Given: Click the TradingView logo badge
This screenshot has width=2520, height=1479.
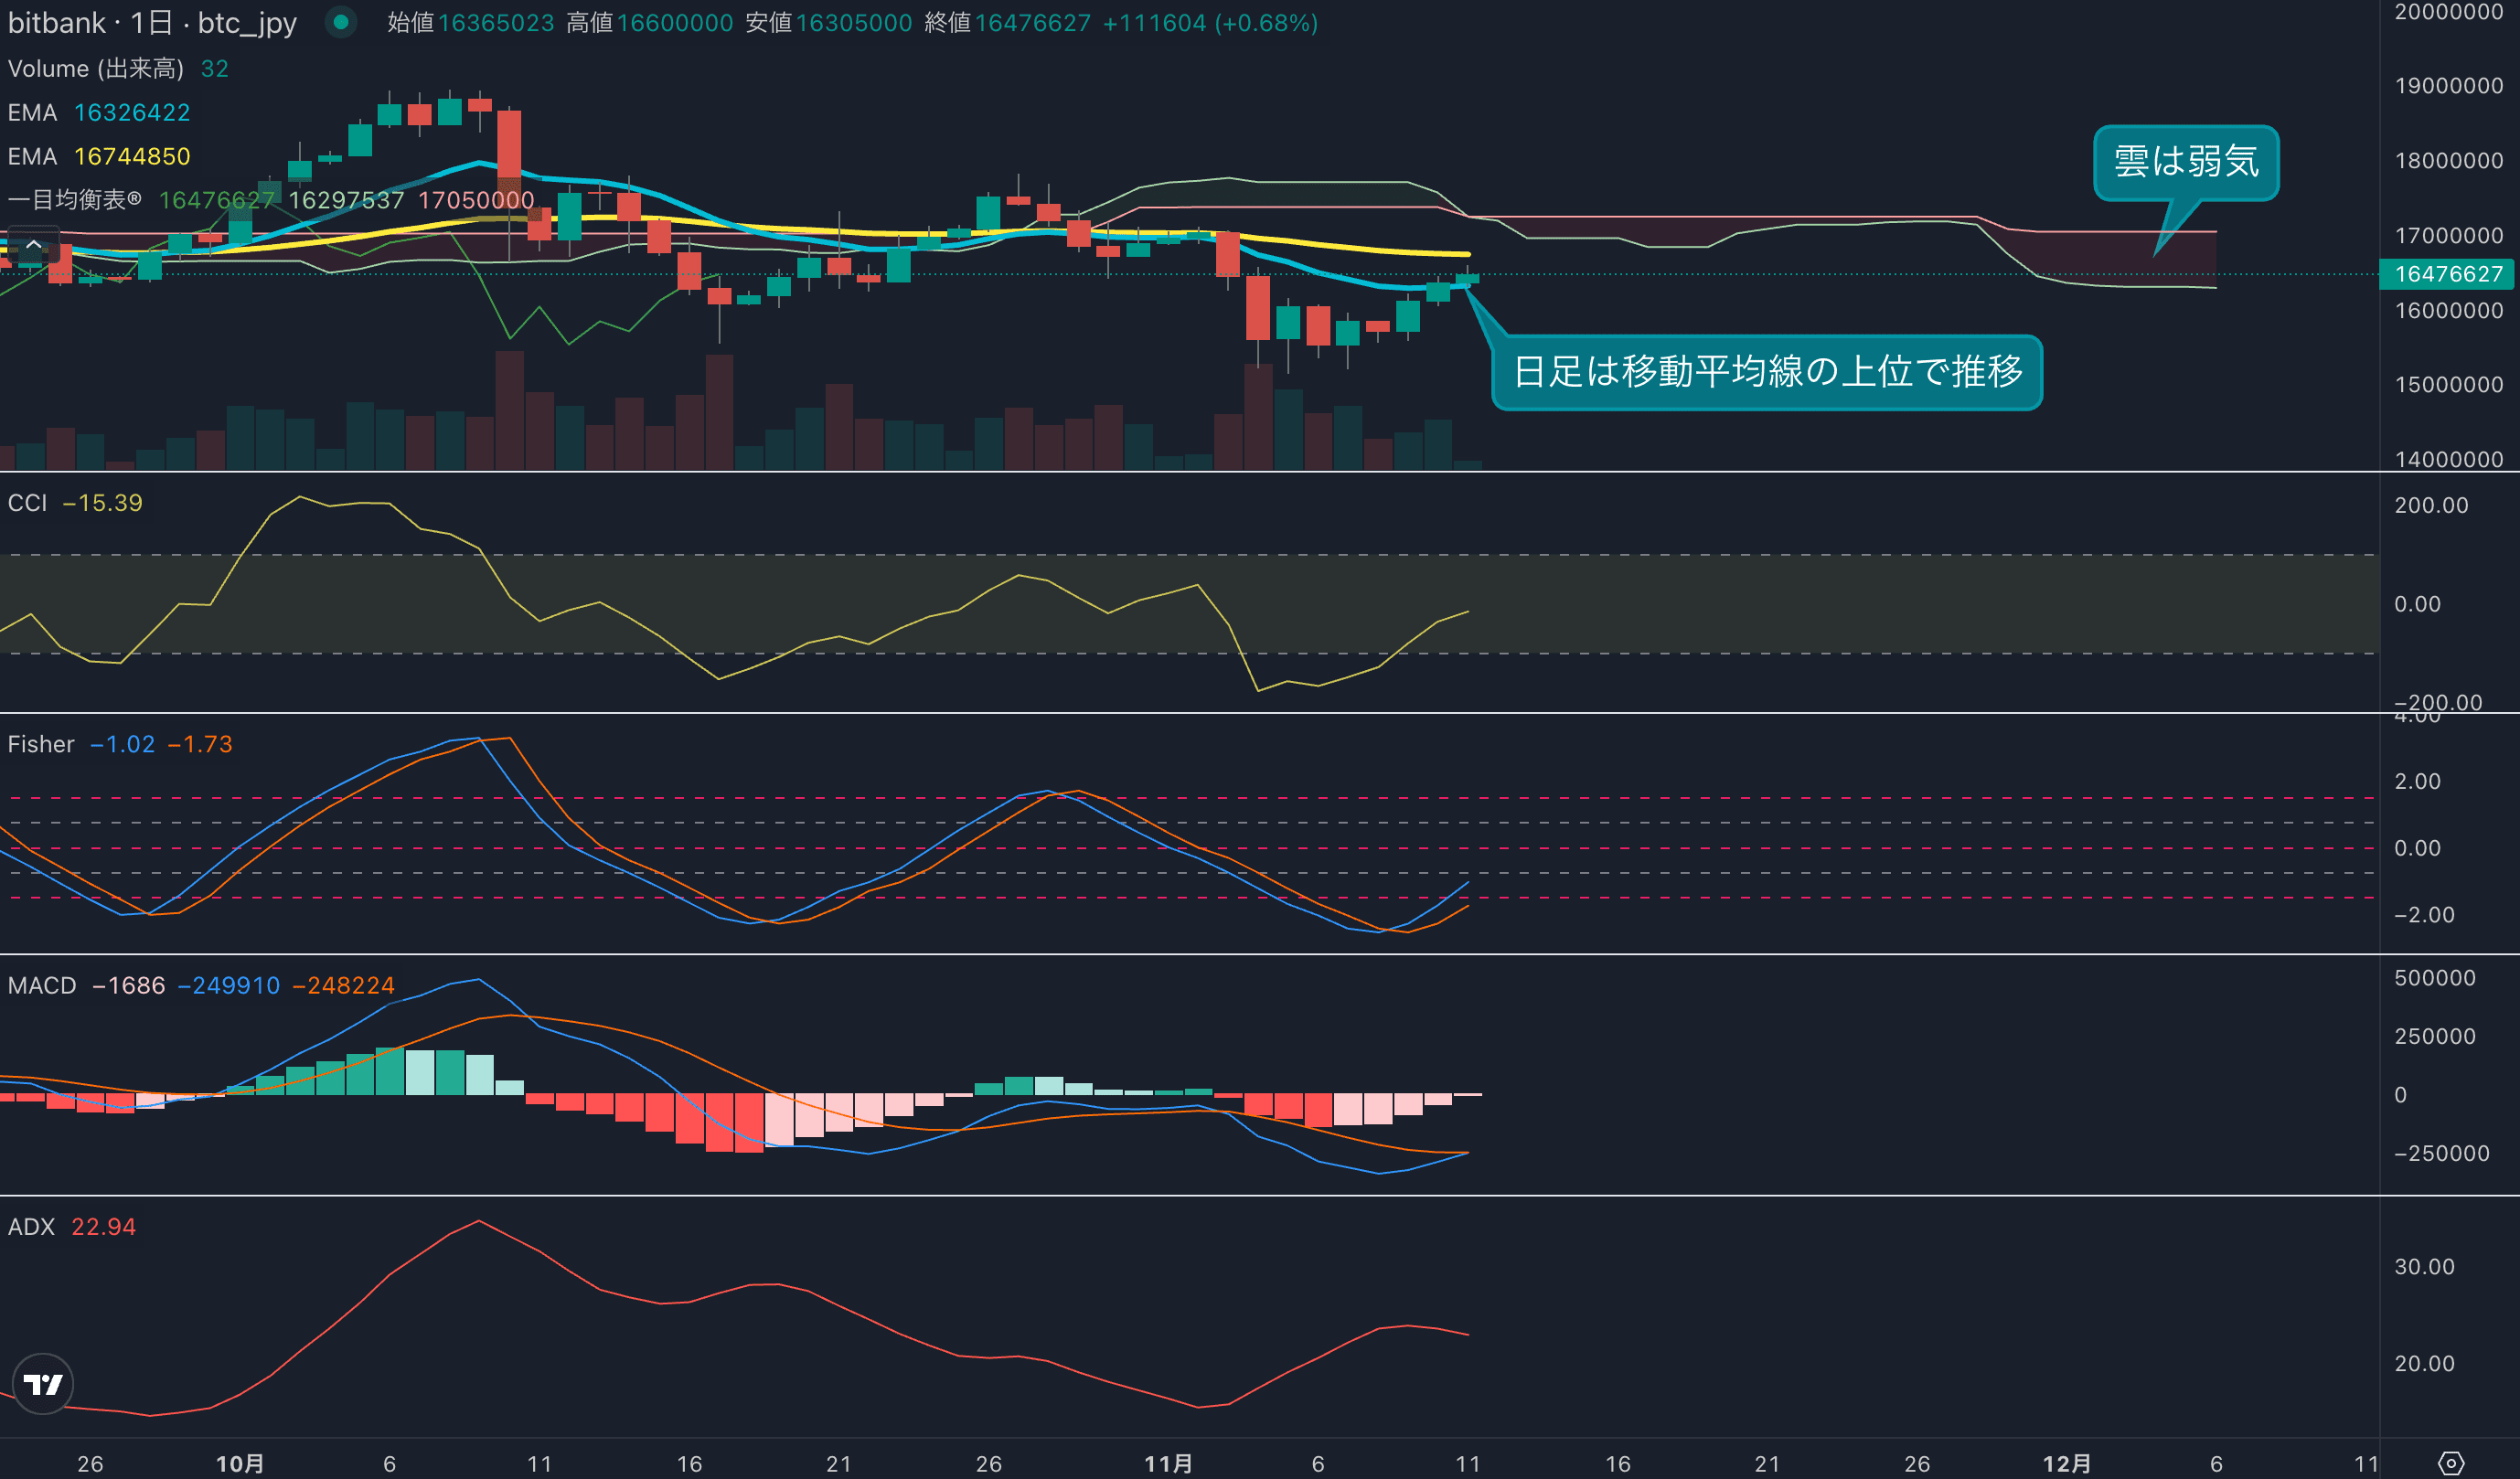Looking at the screenshot, I should (x=42, y=1384).
